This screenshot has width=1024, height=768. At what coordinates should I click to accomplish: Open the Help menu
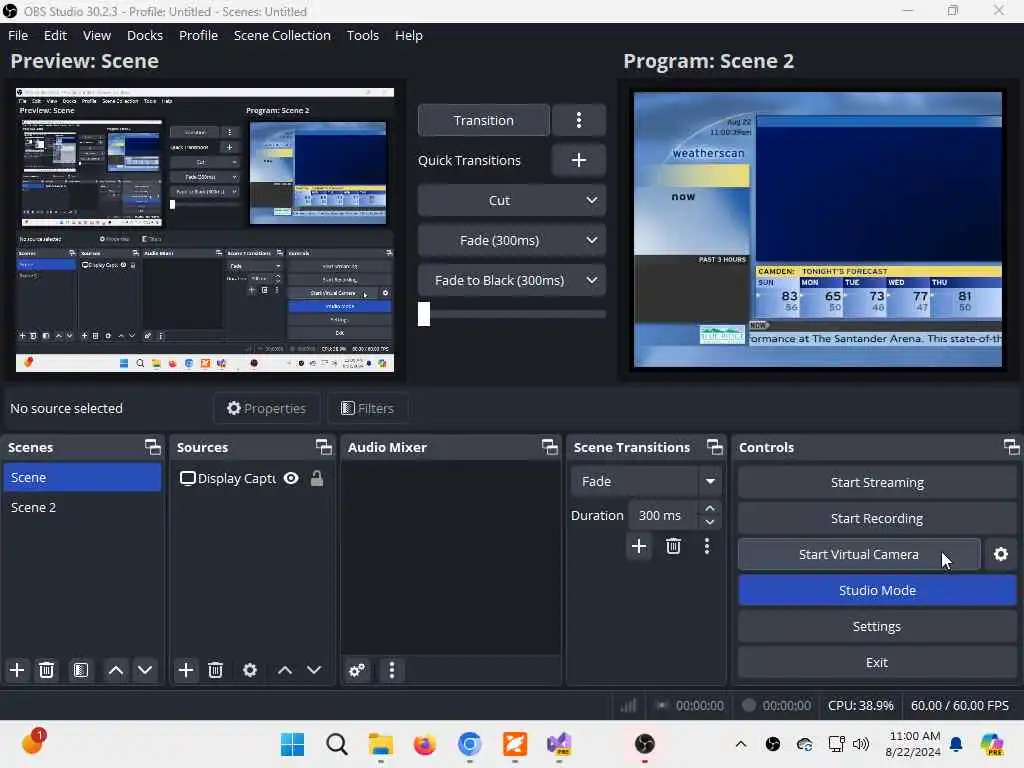409,35
